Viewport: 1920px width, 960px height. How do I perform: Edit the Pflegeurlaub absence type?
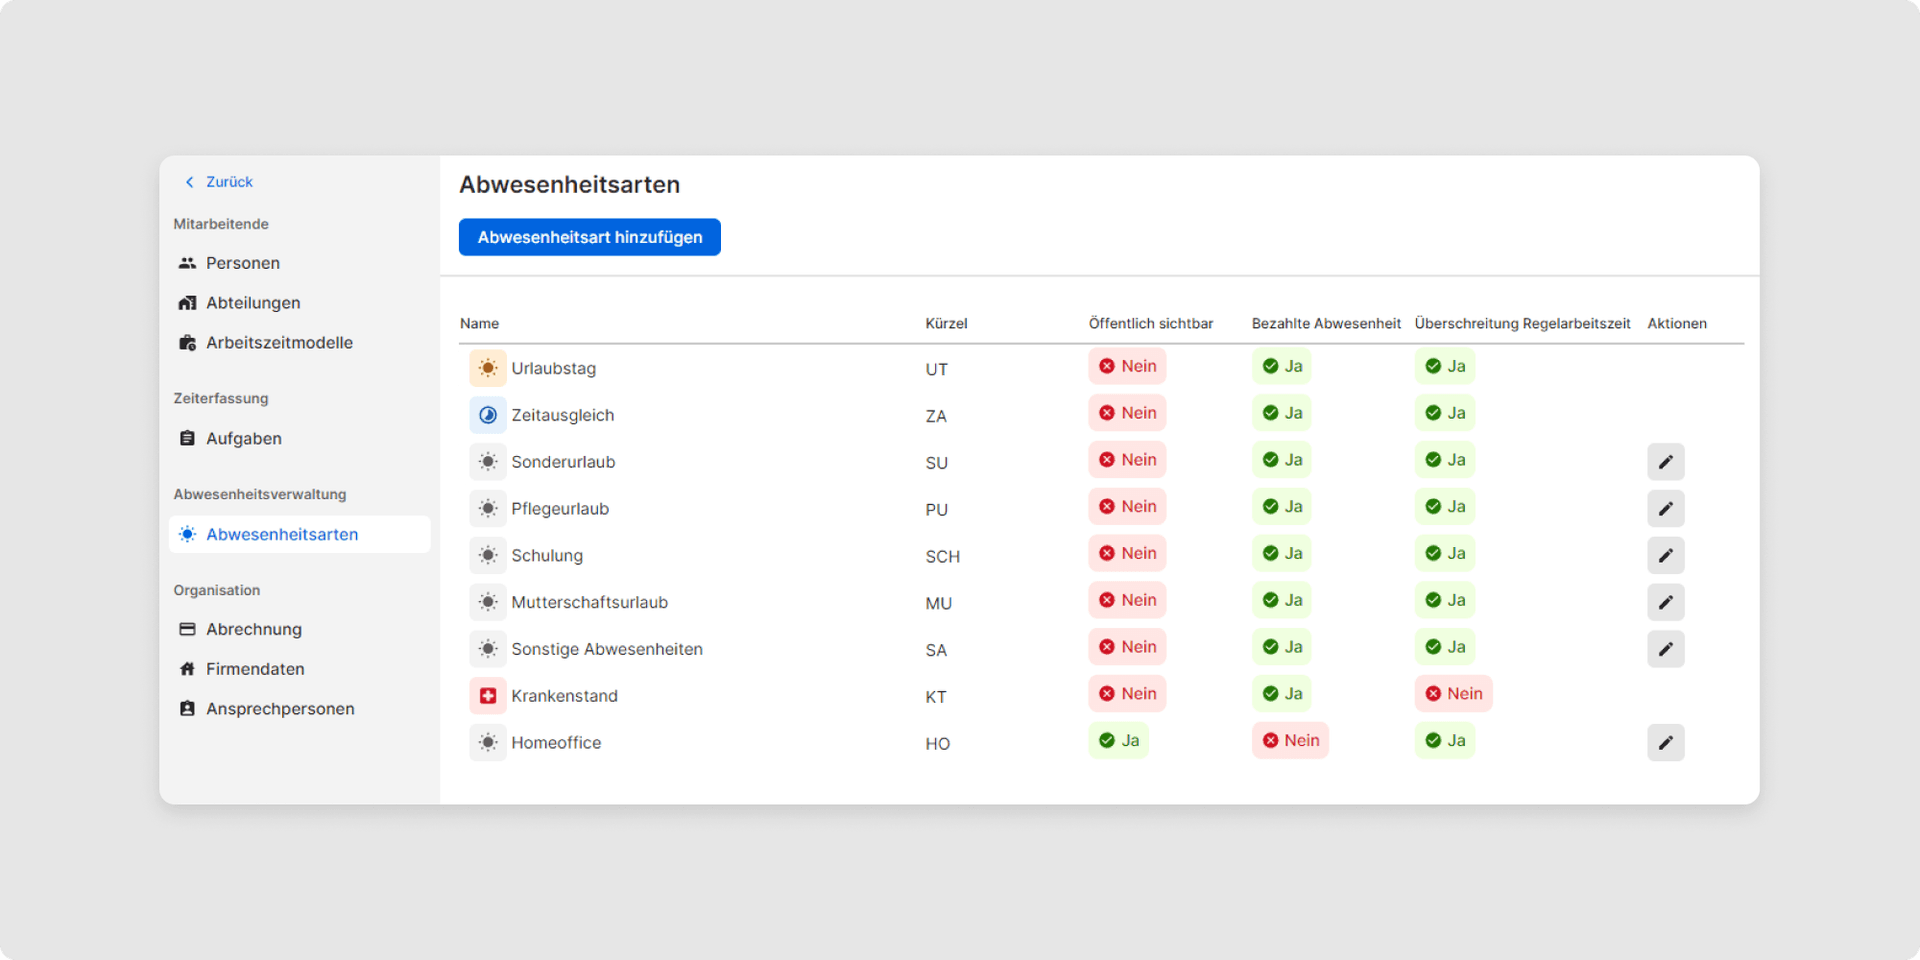pyautogui.click(x=1665, y=509)
